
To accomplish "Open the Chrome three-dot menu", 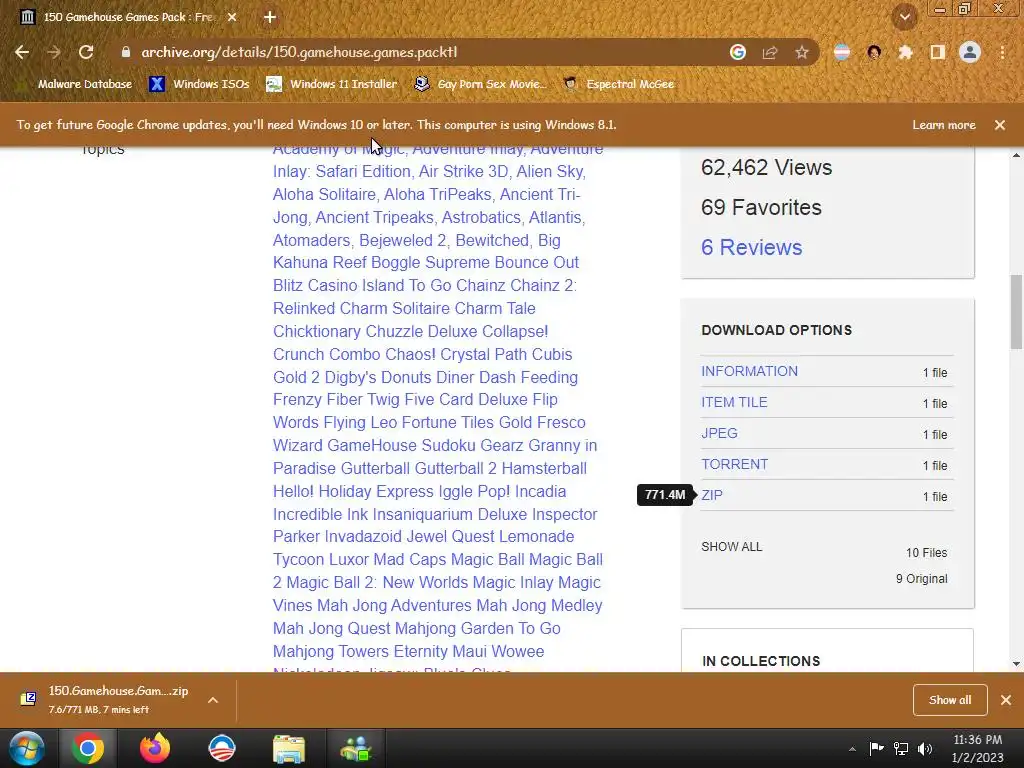I will 1002,52.
